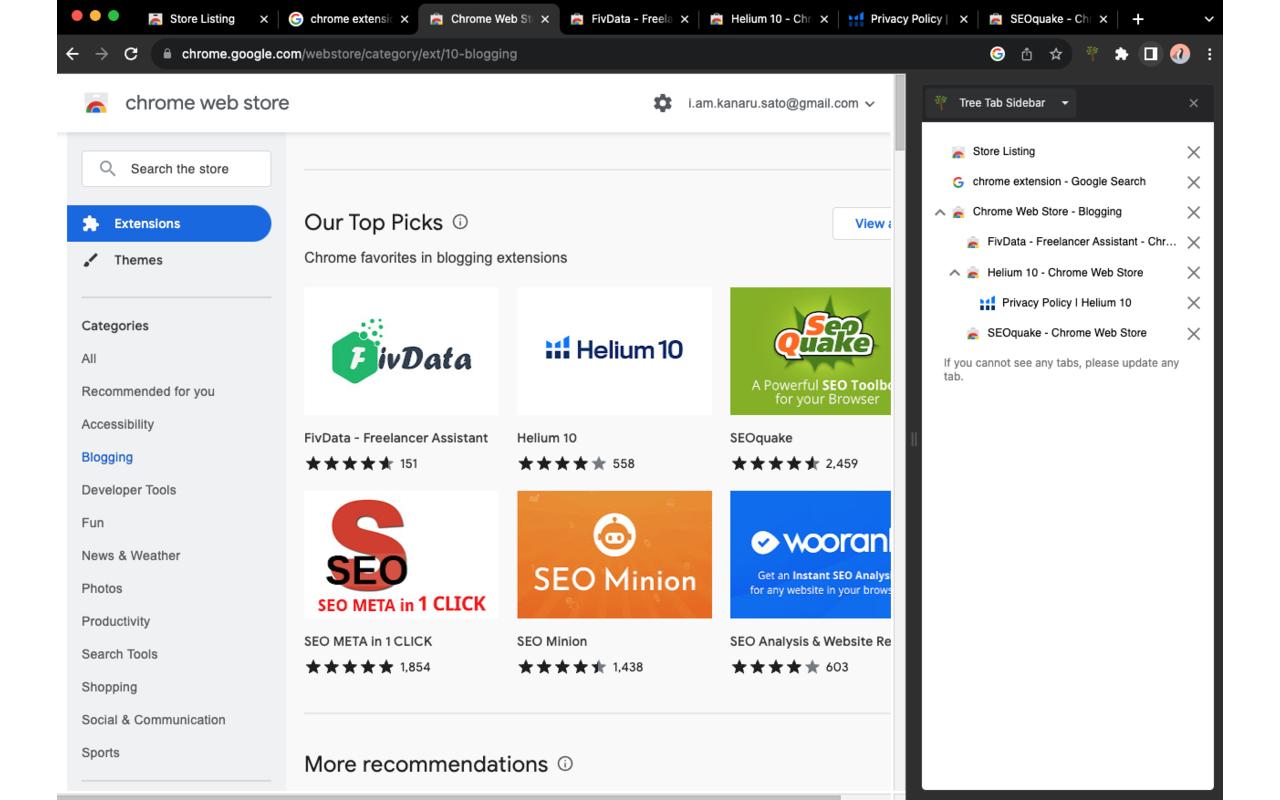Choose Recommended for you category
This screenshot has width=1280, height=800.
click(x=148, y=392)
